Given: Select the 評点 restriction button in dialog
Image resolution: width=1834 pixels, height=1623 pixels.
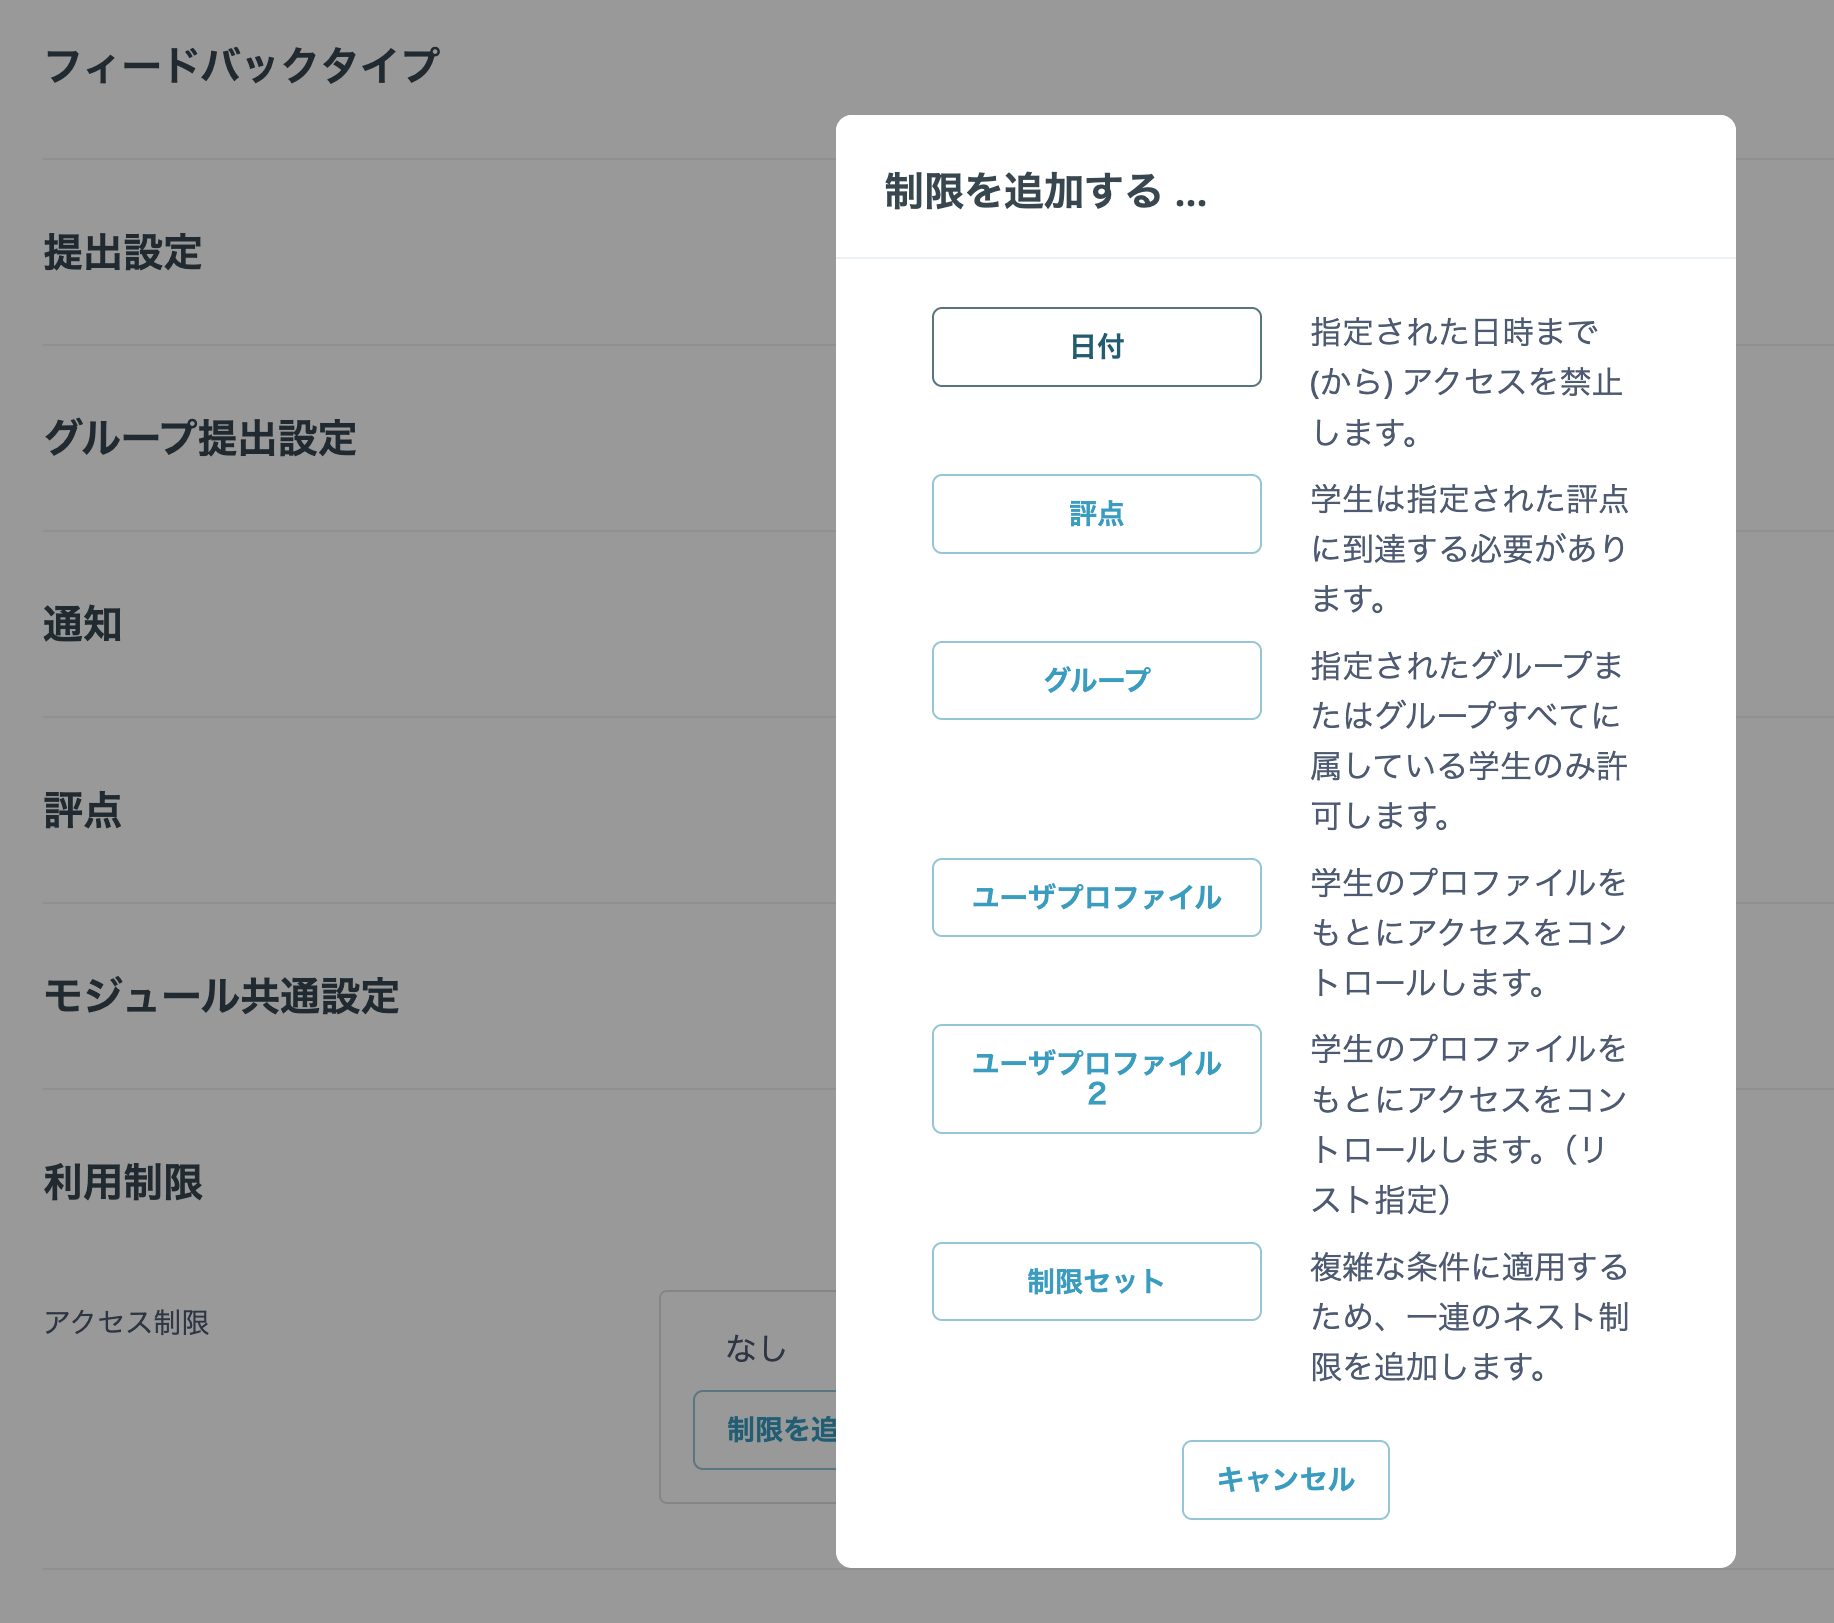Looking at the screenshot, I should tap(1096, 514).
